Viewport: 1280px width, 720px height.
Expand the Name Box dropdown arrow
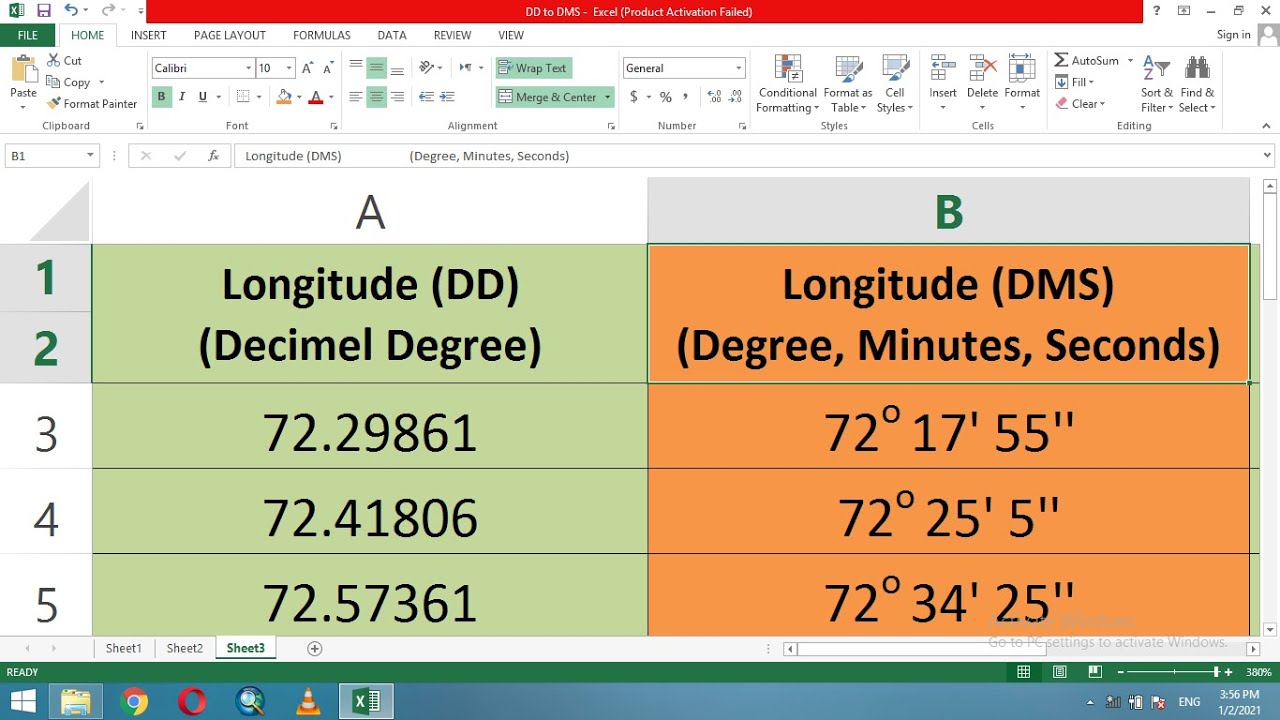pos(90,156)
